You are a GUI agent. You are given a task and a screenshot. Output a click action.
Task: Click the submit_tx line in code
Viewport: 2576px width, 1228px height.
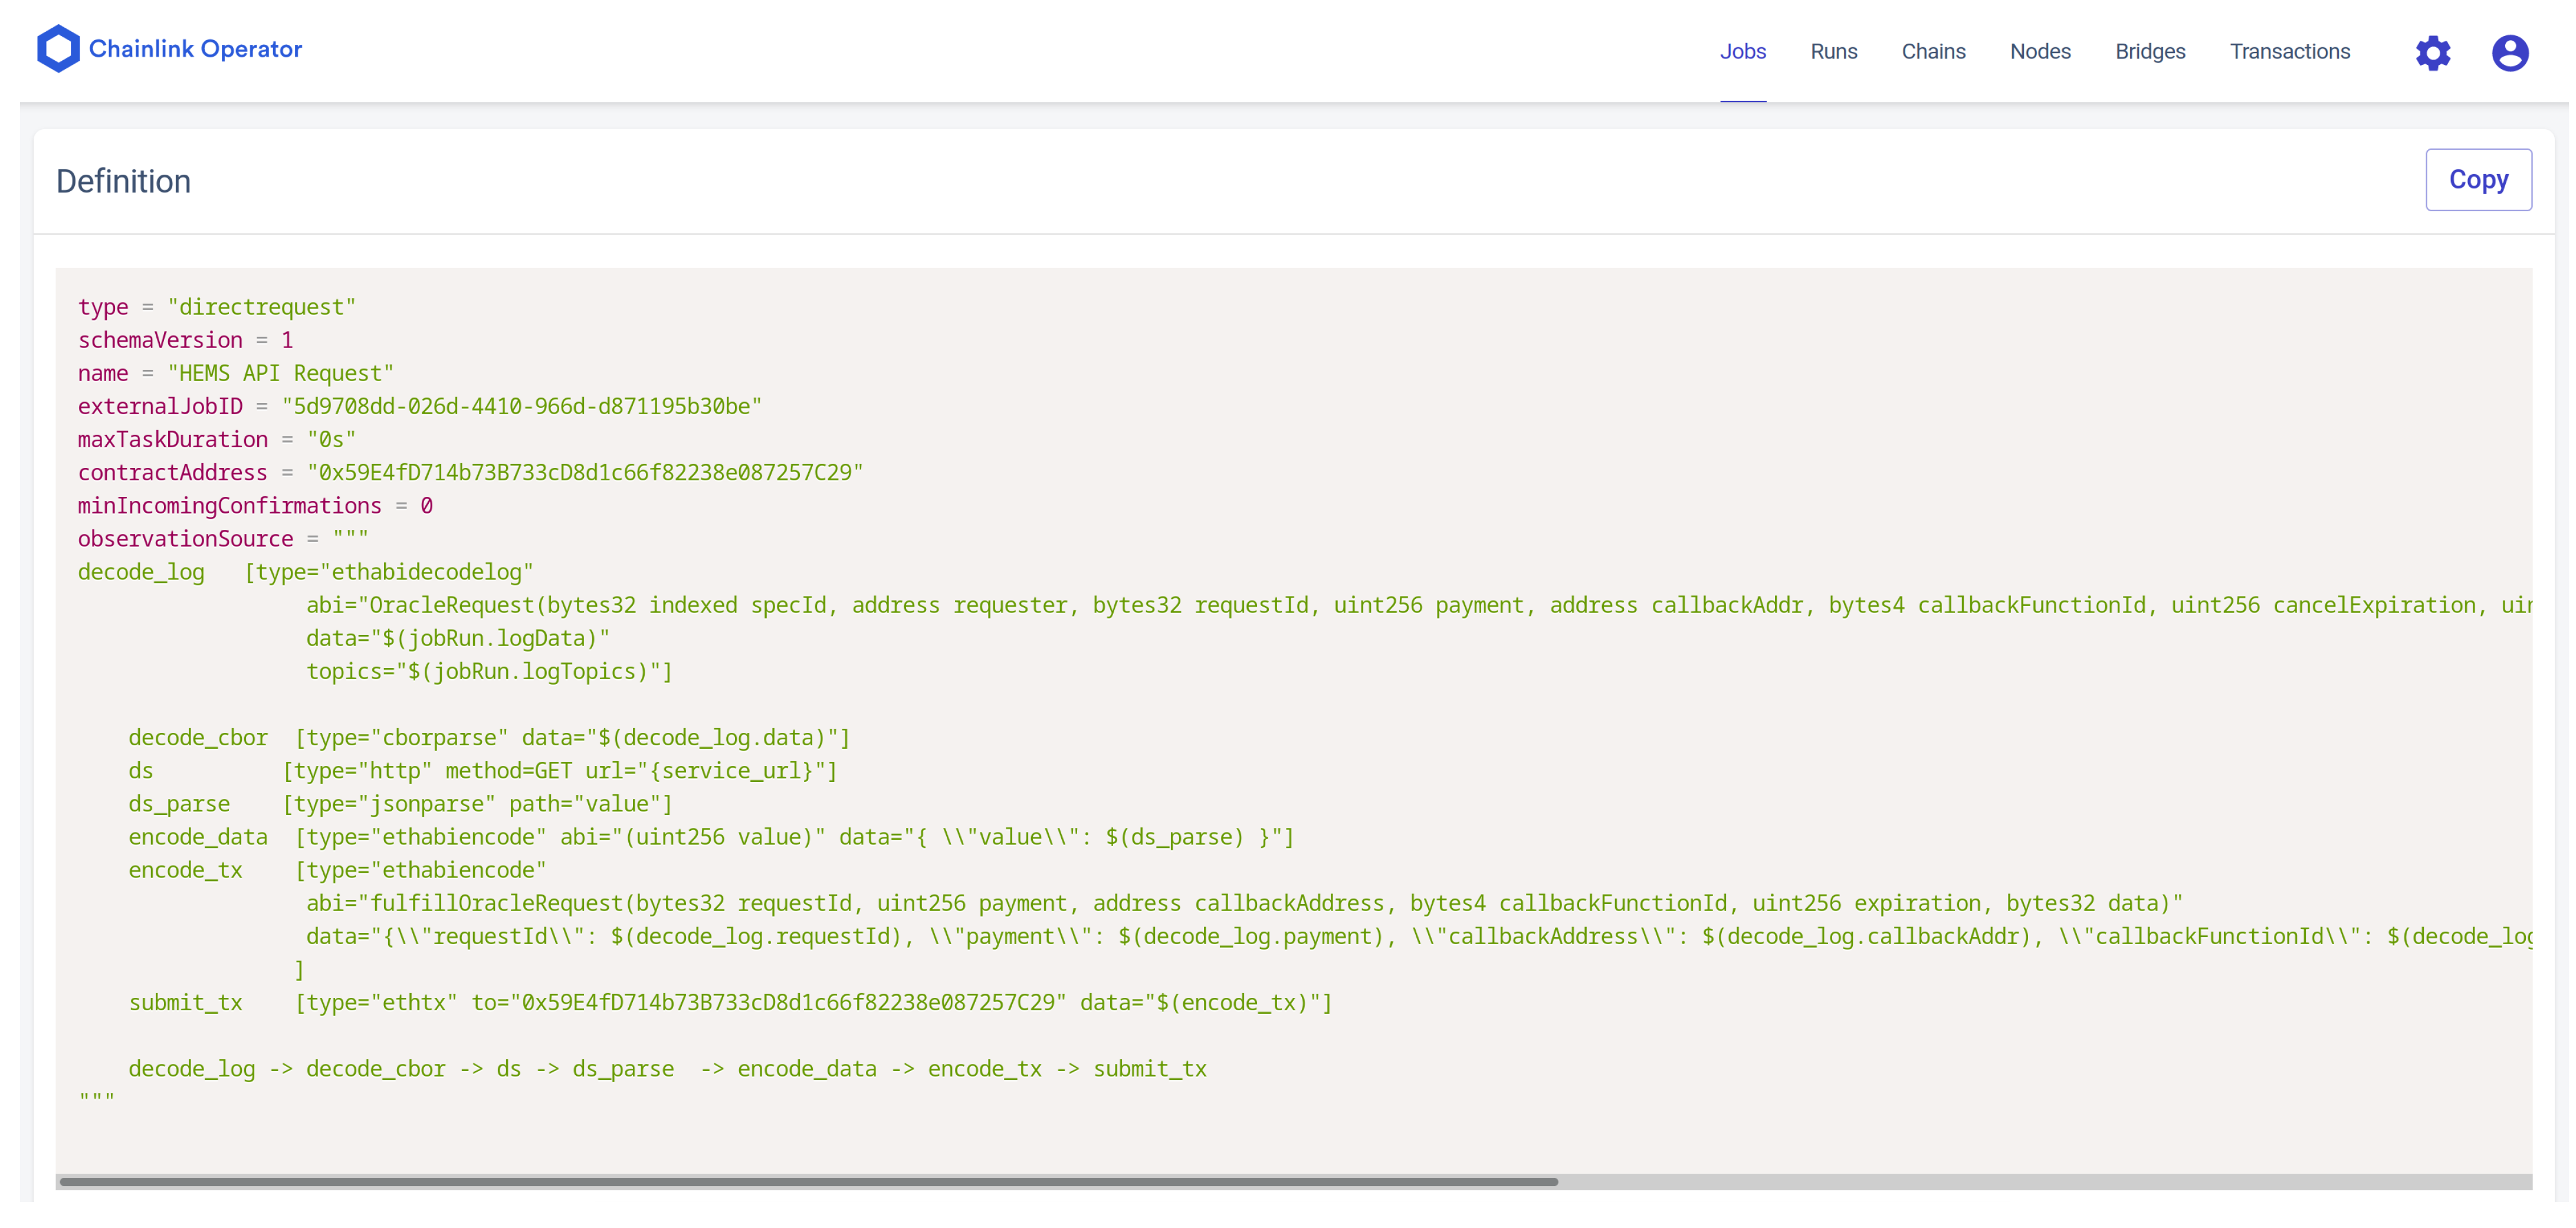(730, 1002)
